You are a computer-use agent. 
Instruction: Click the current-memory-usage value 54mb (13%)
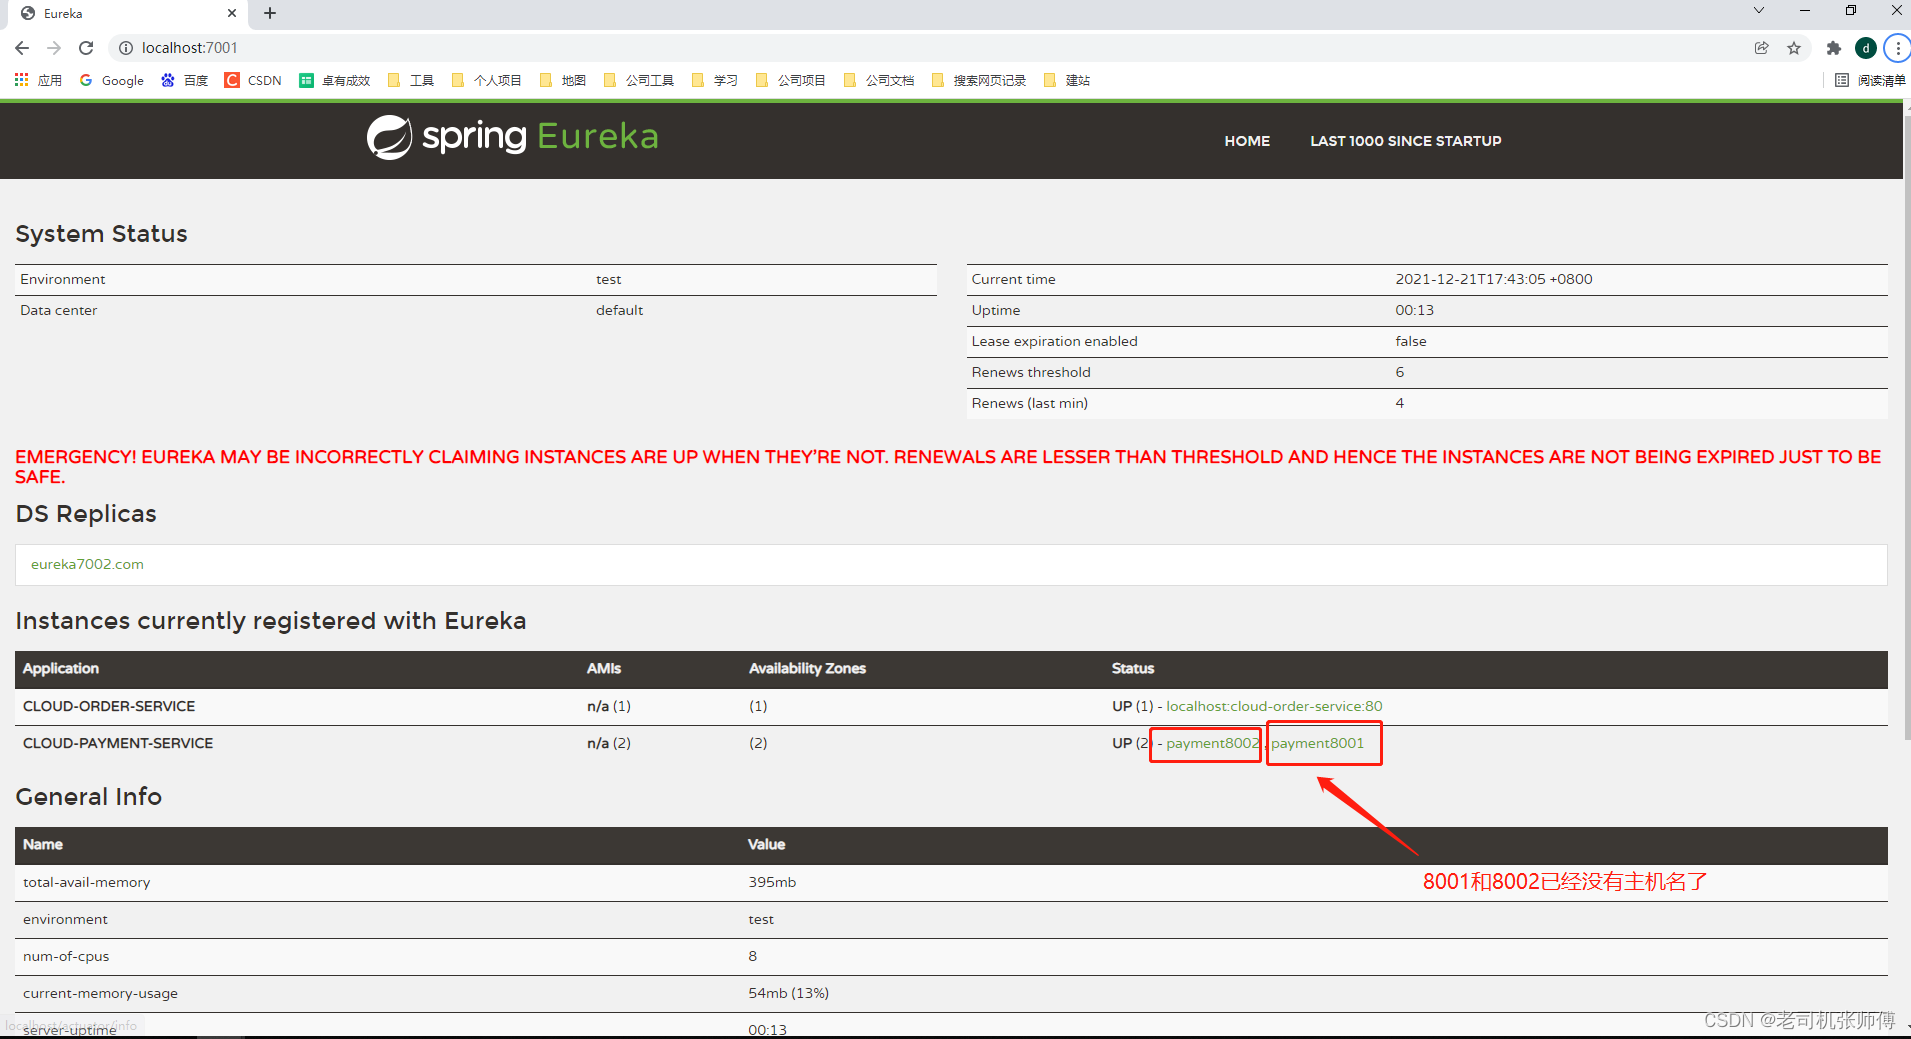(788, 993)
